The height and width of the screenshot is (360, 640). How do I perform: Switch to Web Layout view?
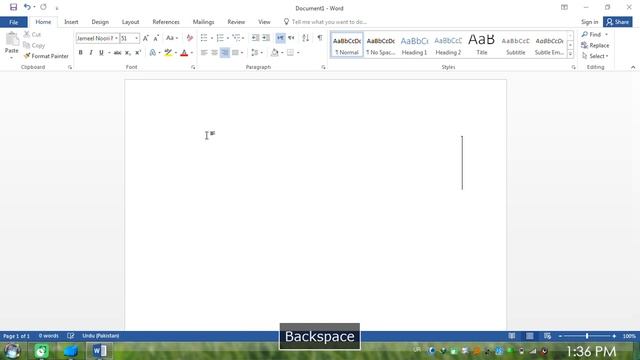coord(547,336)
